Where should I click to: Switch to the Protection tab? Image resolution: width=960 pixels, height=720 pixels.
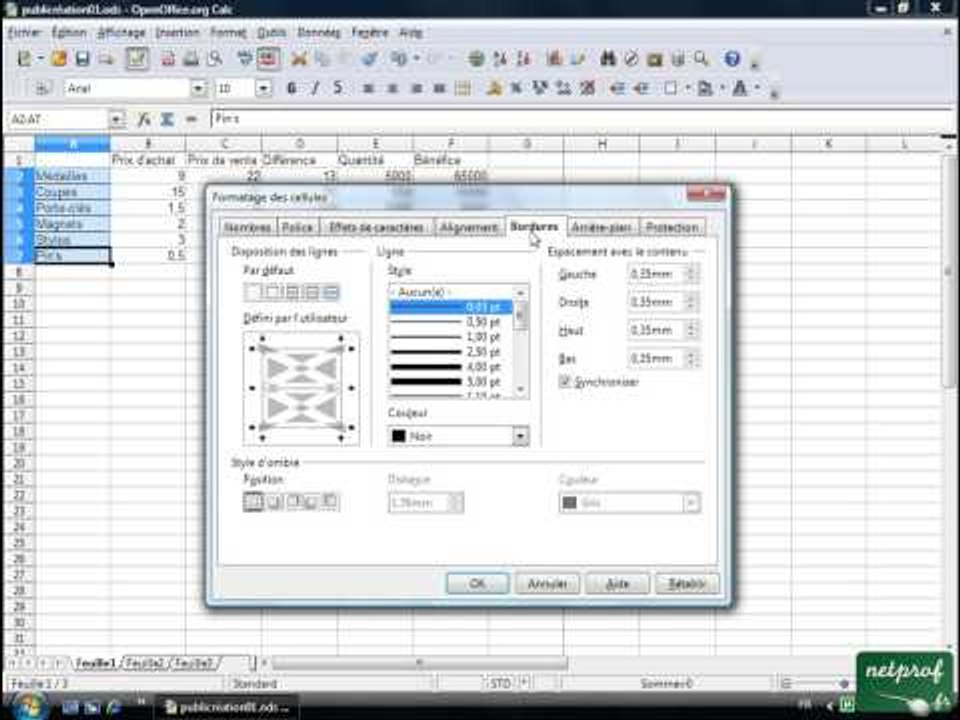pyautogui.click(x=672, y=227)
